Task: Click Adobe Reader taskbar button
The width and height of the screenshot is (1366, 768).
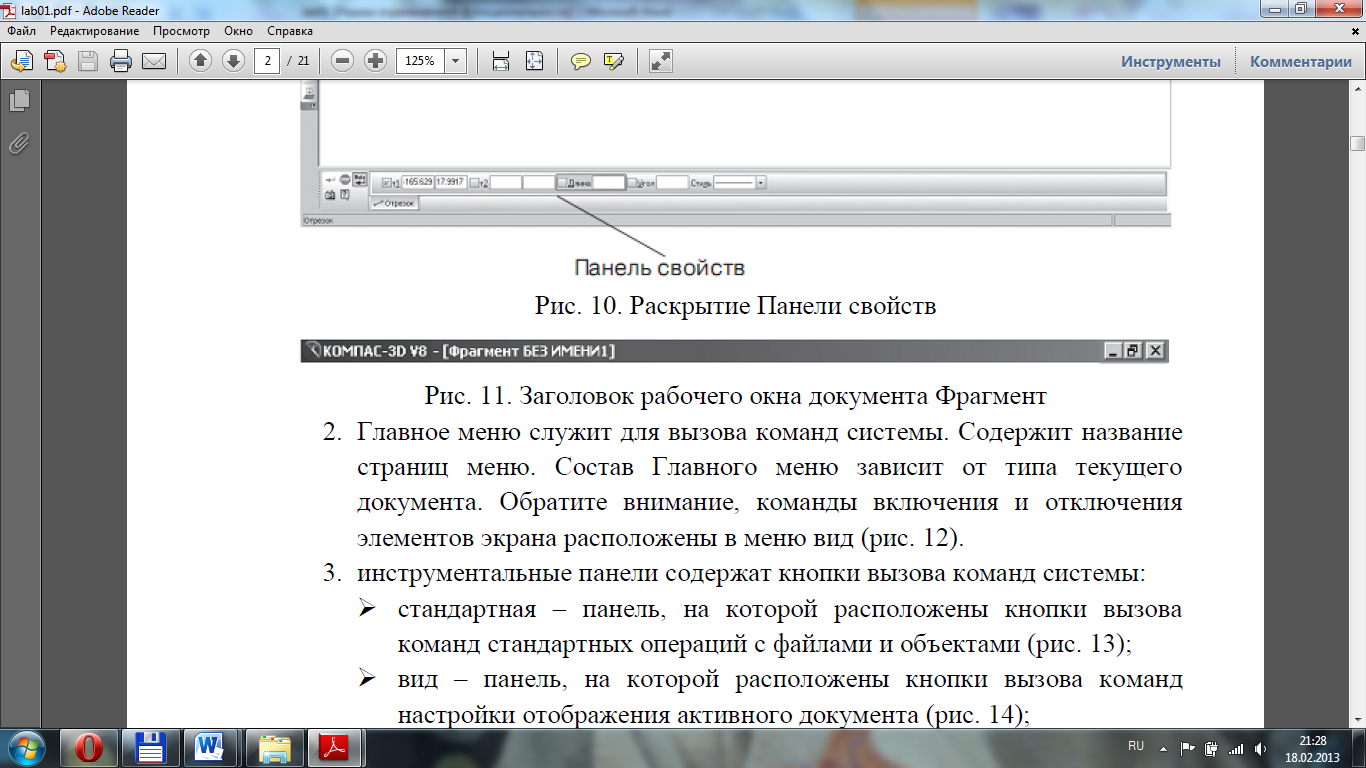Action: tap(332, 748)
